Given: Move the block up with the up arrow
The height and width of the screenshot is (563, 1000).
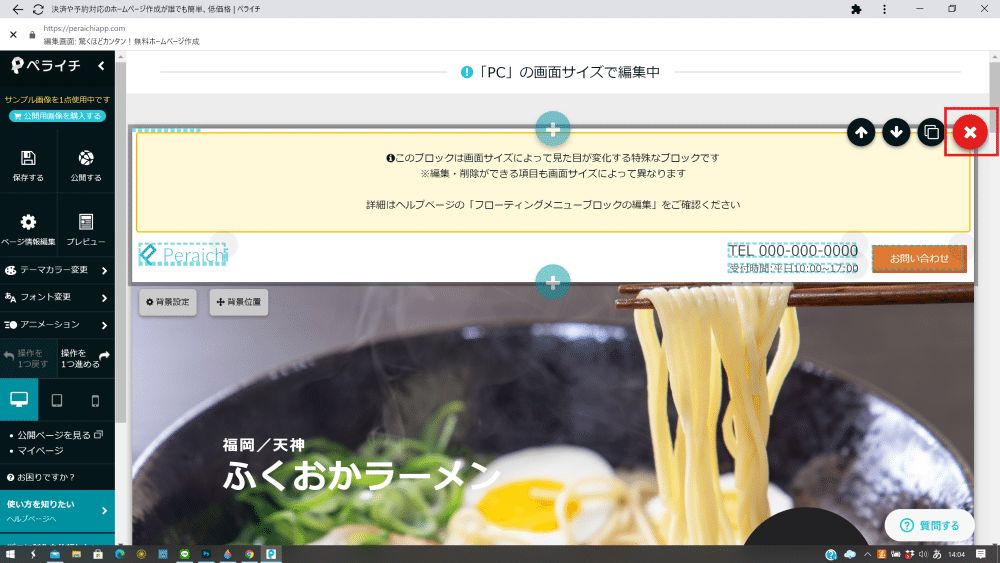Looking at the screenshot, I should coord(861,132).
